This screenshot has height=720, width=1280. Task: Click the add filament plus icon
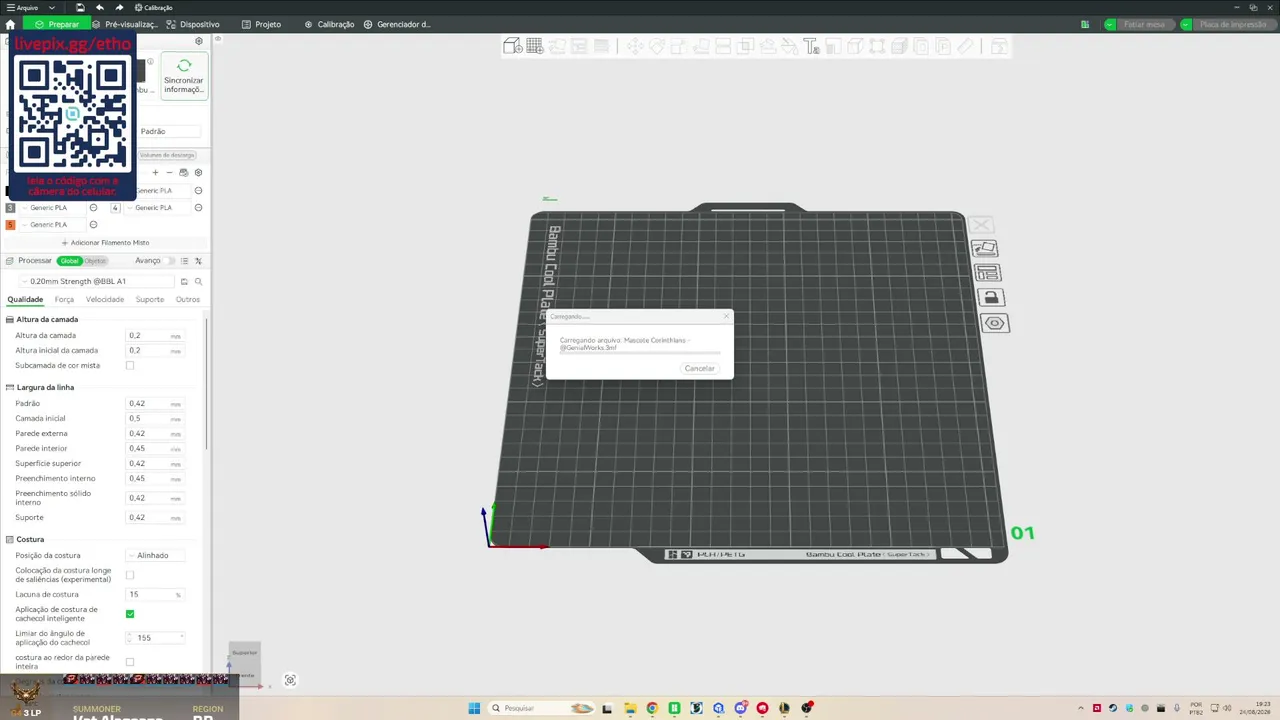pyautogui.click(x=155, y=173)
